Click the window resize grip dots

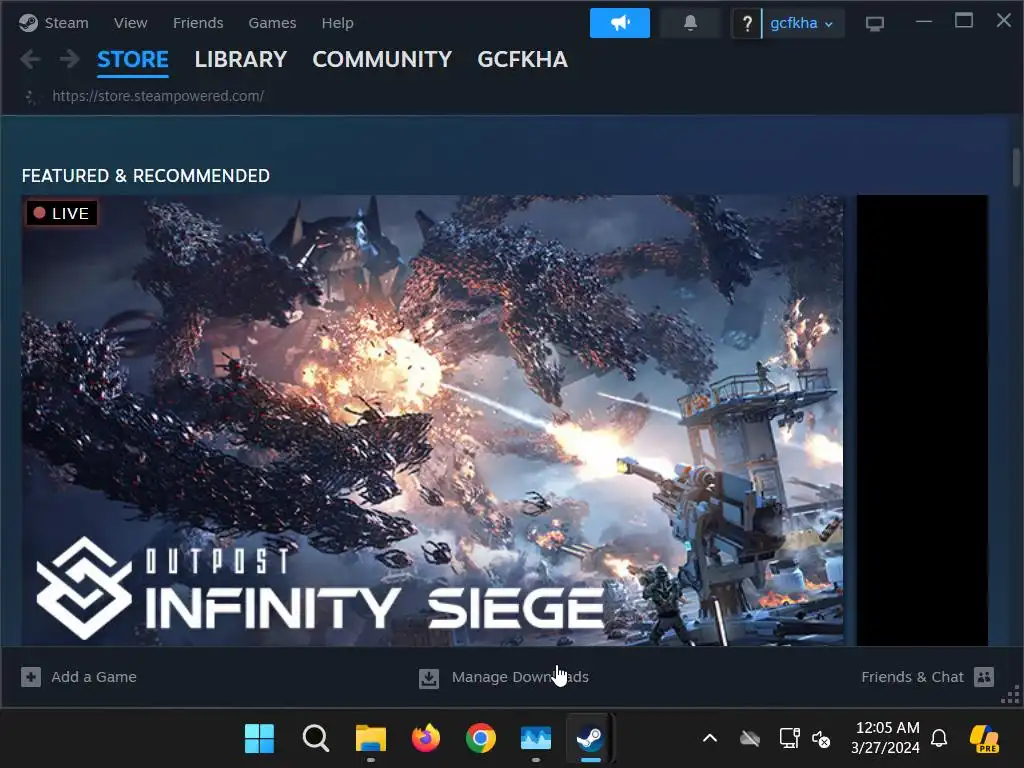pyautogui.click(x=1010, y=696)
